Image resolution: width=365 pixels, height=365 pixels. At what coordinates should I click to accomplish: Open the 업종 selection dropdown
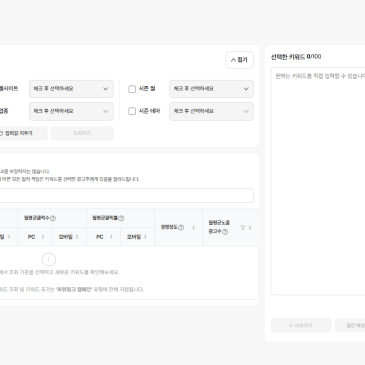[x=71, y=111]
